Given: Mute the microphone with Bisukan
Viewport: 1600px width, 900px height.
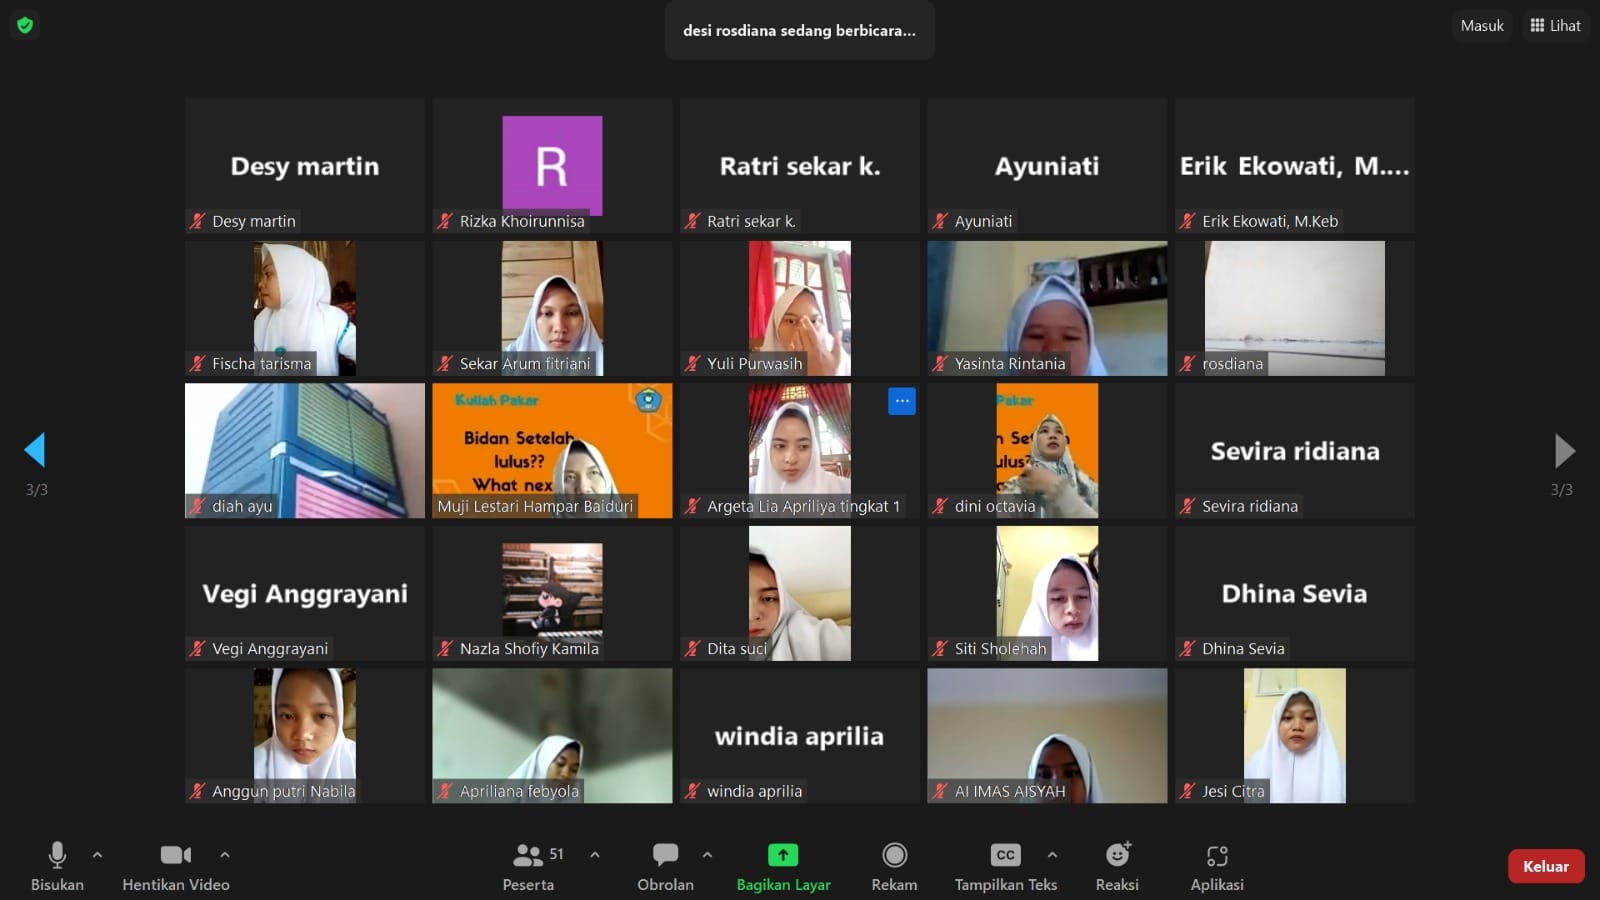Looking at the screenshot, I should point(57,866).
